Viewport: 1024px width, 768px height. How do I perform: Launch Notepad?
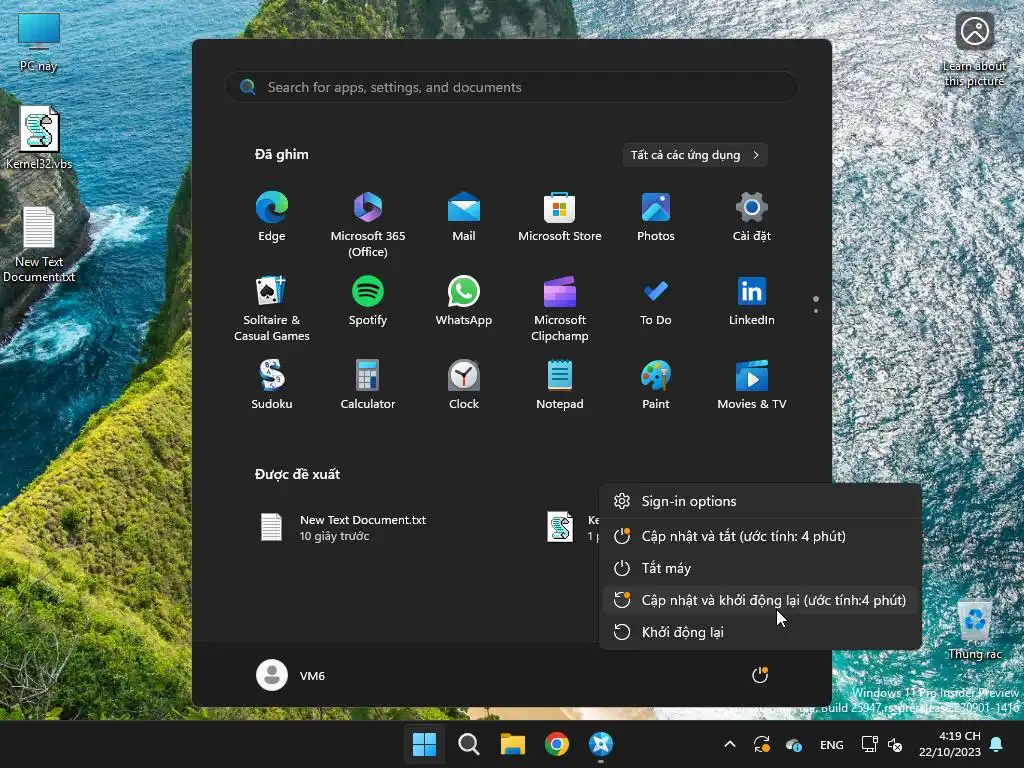(560, 385)
